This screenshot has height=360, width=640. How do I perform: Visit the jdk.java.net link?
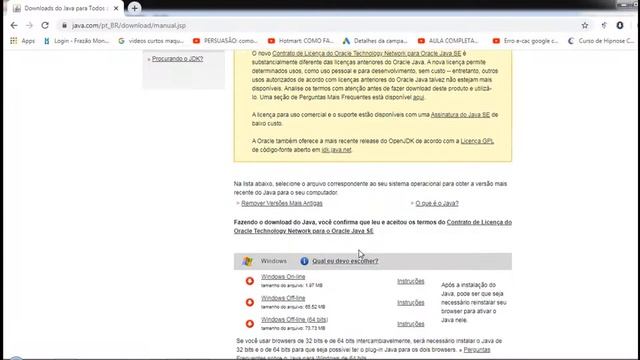336,150
